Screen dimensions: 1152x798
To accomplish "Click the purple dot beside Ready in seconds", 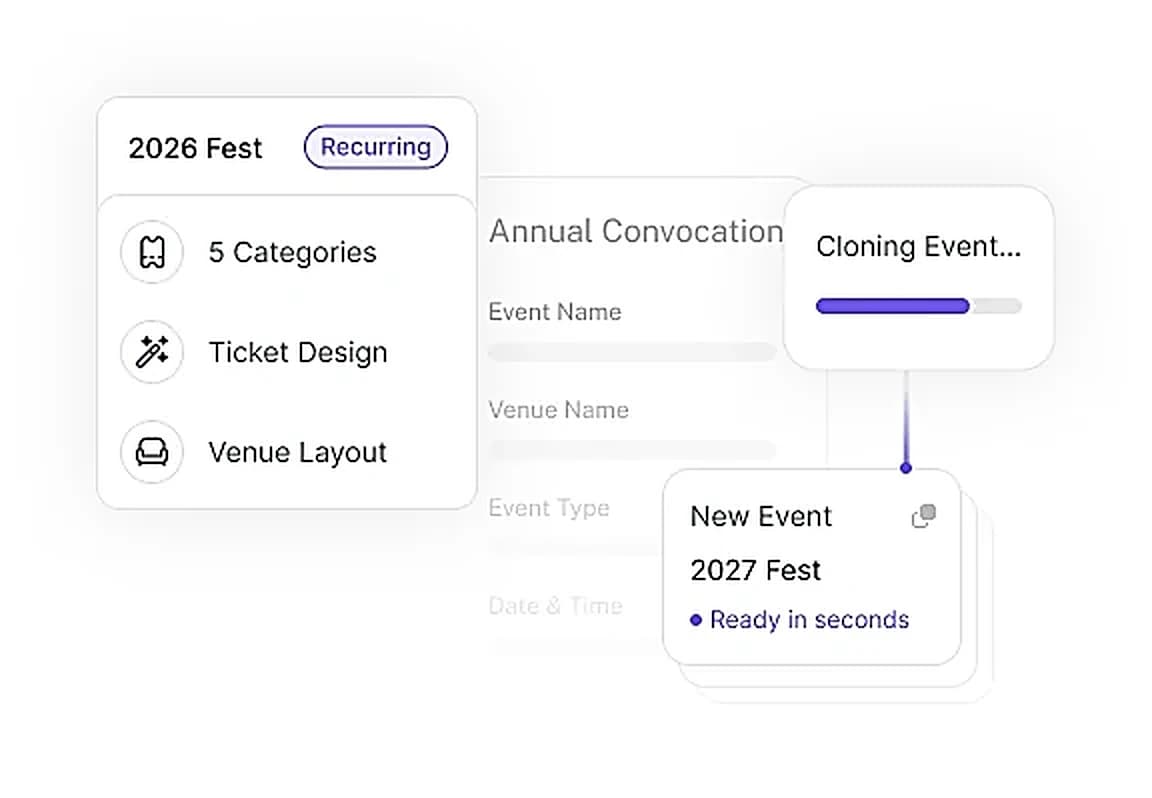I will 696,620.
